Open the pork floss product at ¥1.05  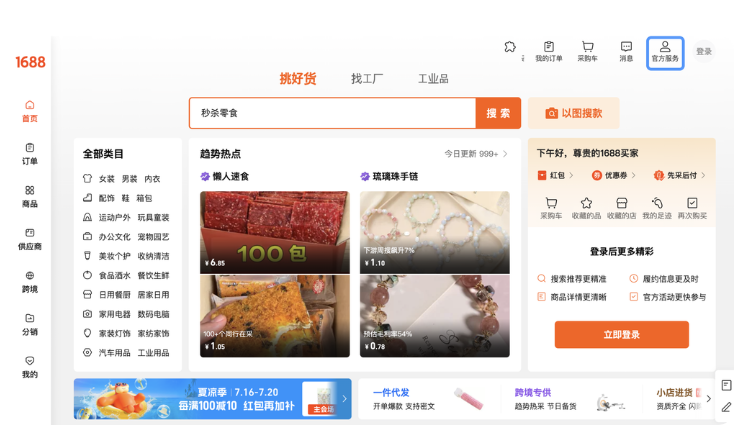pyautogui.click(x=275, y=316)
